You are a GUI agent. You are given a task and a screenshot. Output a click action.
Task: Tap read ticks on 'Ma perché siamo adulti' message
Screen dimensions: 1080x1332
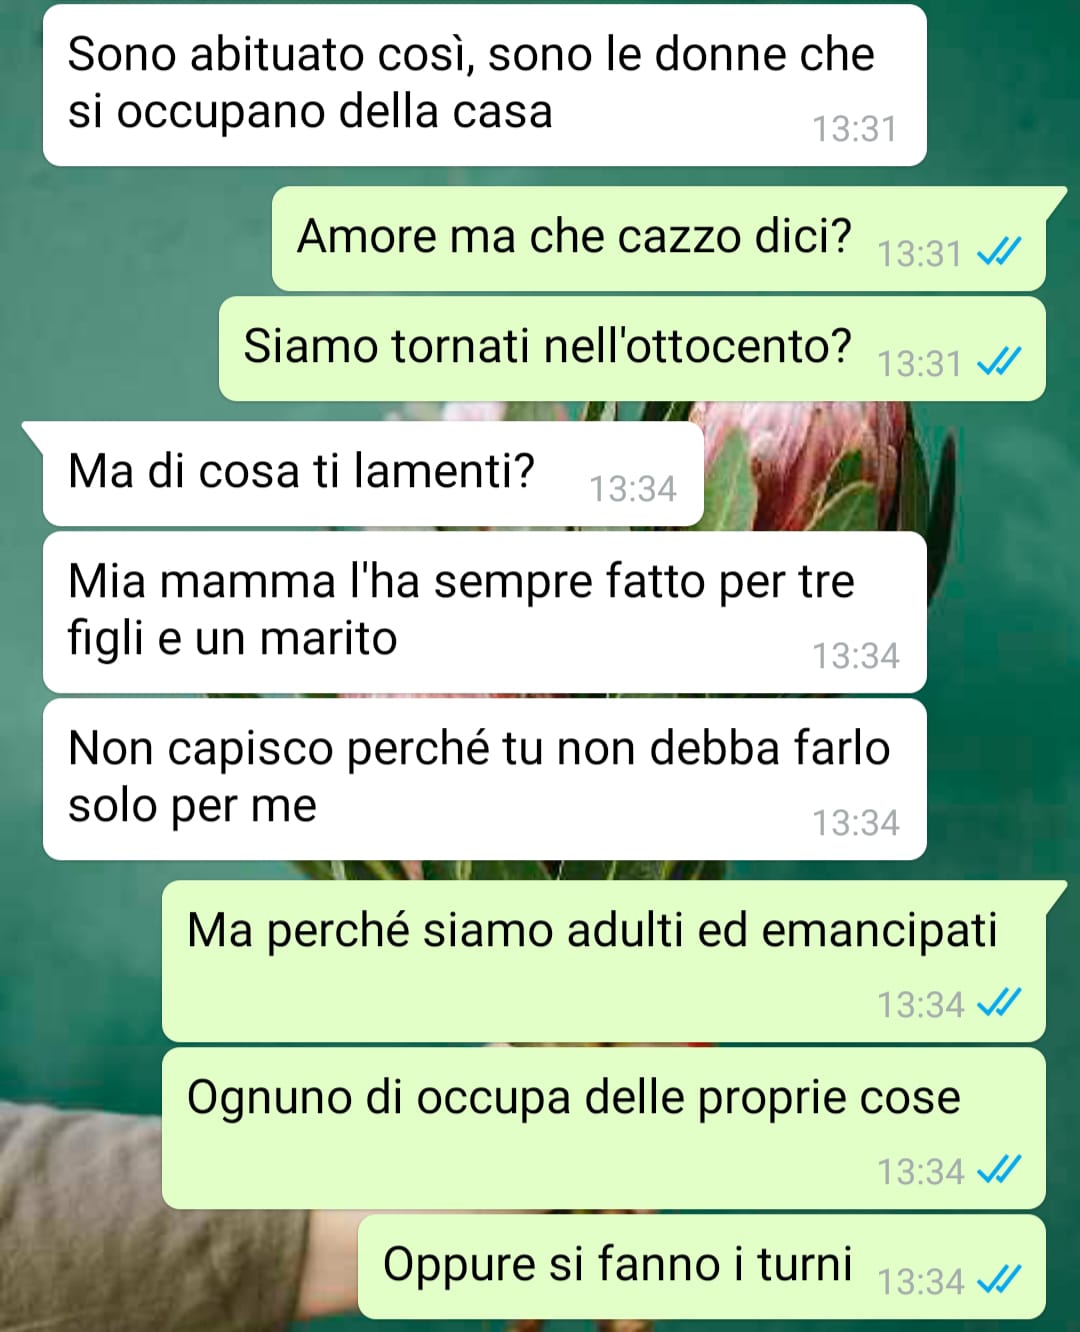point(998,1003)
